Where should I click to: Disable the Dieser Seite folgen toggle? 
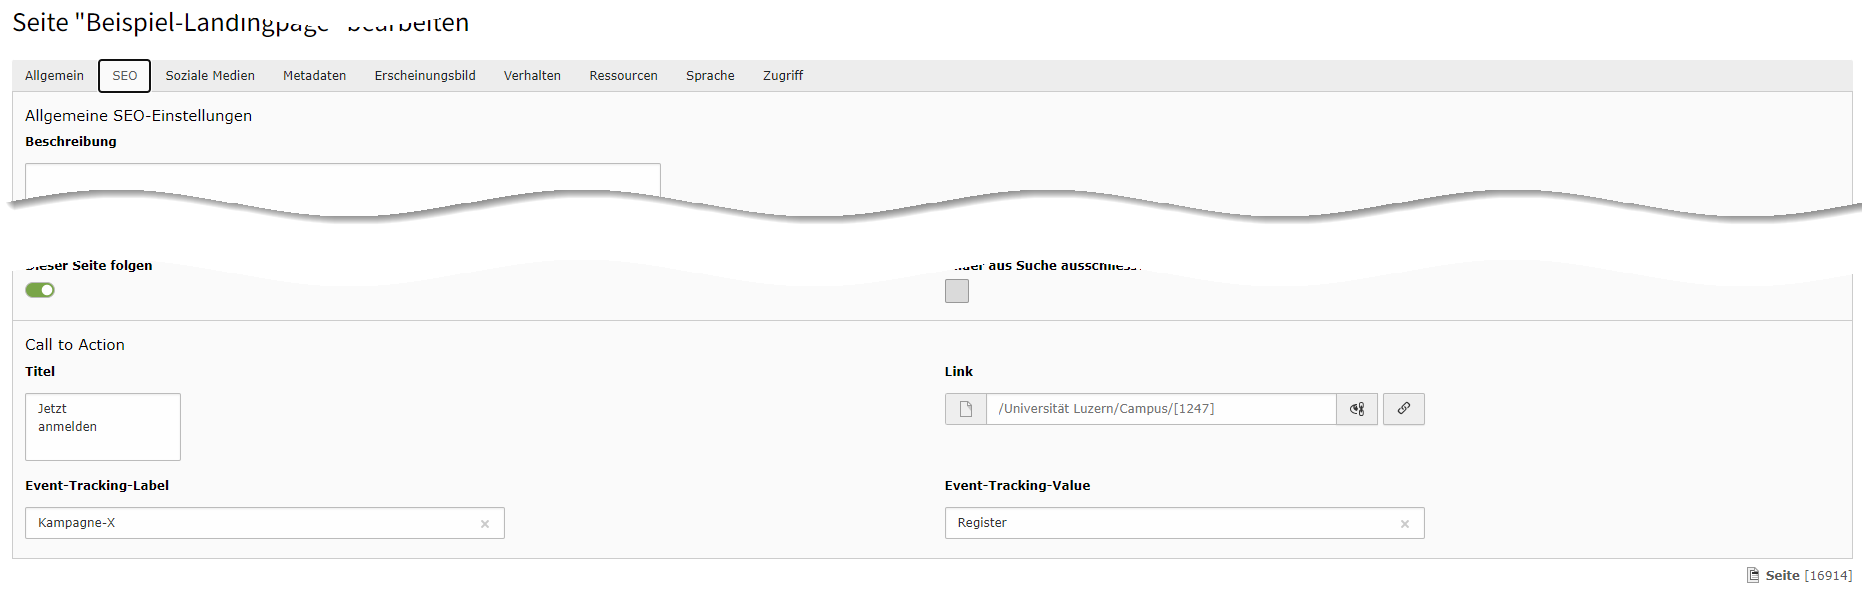[40, 290]
